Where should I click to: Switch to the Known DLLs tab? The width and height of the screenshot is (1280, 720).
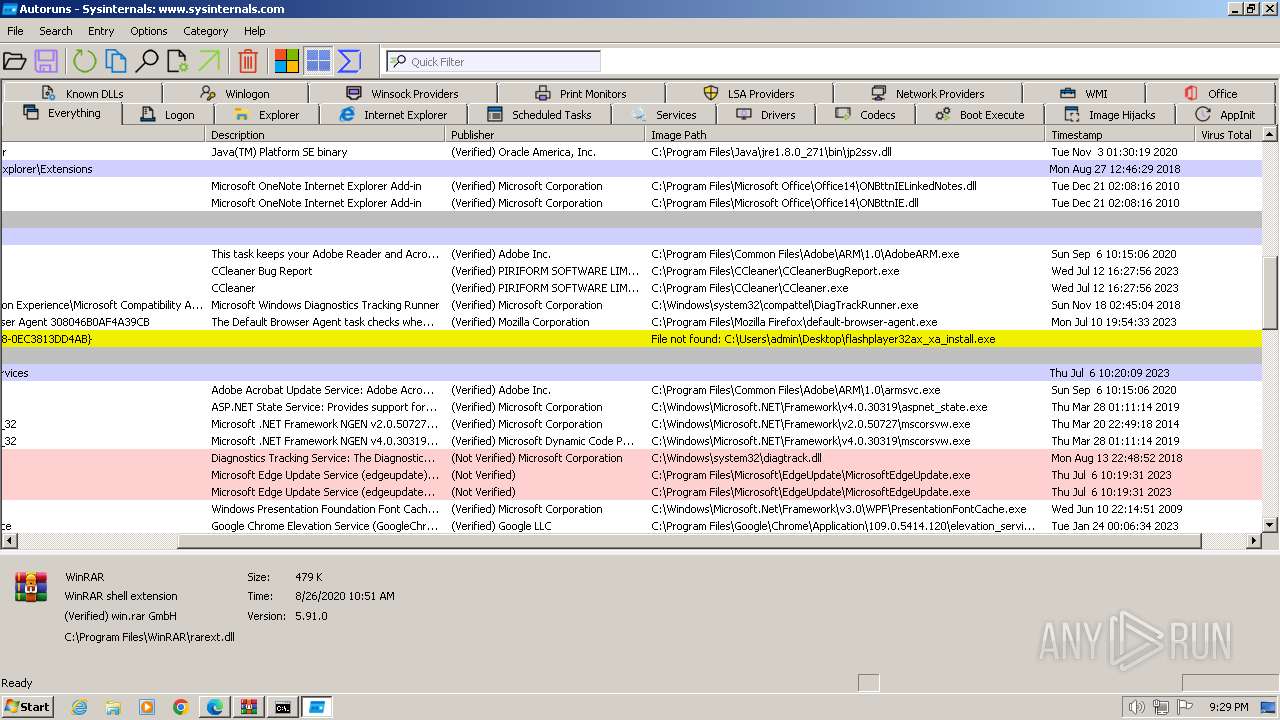coord(83,93)
